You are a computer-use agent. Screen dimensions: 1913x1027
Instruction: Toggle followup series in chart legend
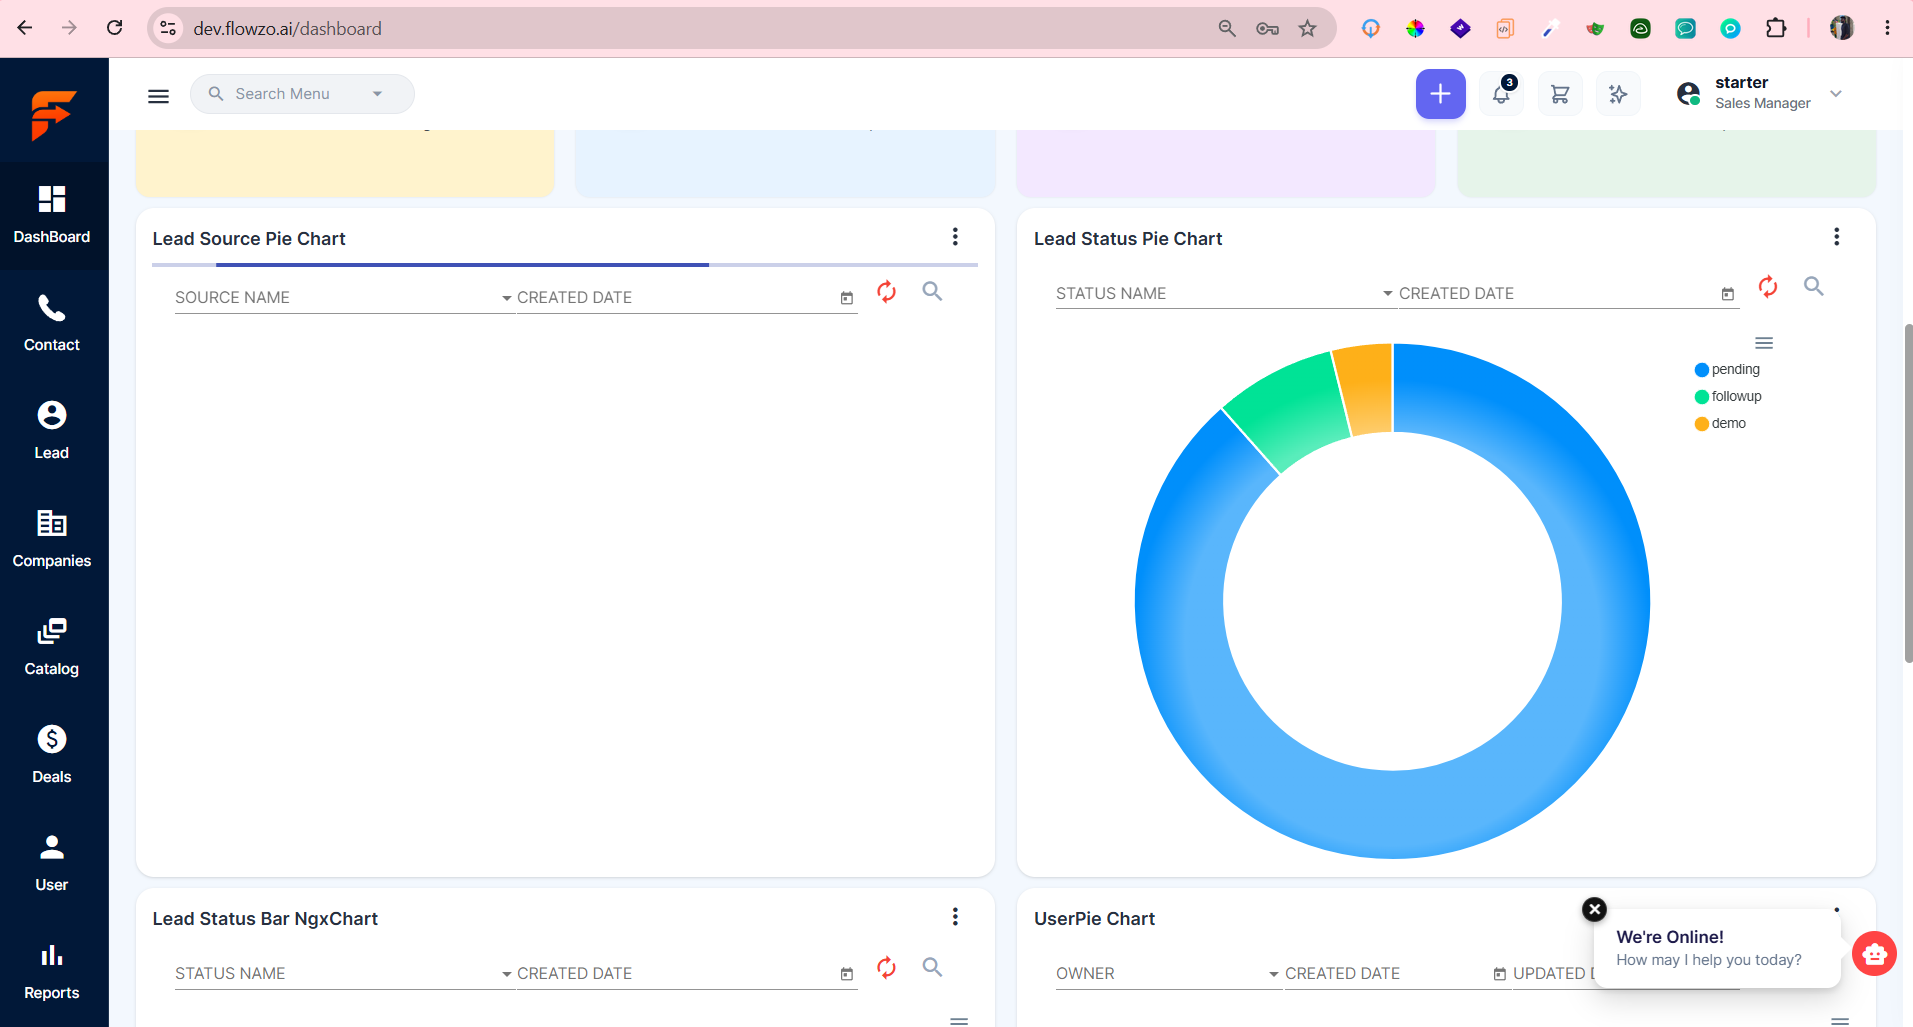pyautogui.click(x=1728, y=397)
